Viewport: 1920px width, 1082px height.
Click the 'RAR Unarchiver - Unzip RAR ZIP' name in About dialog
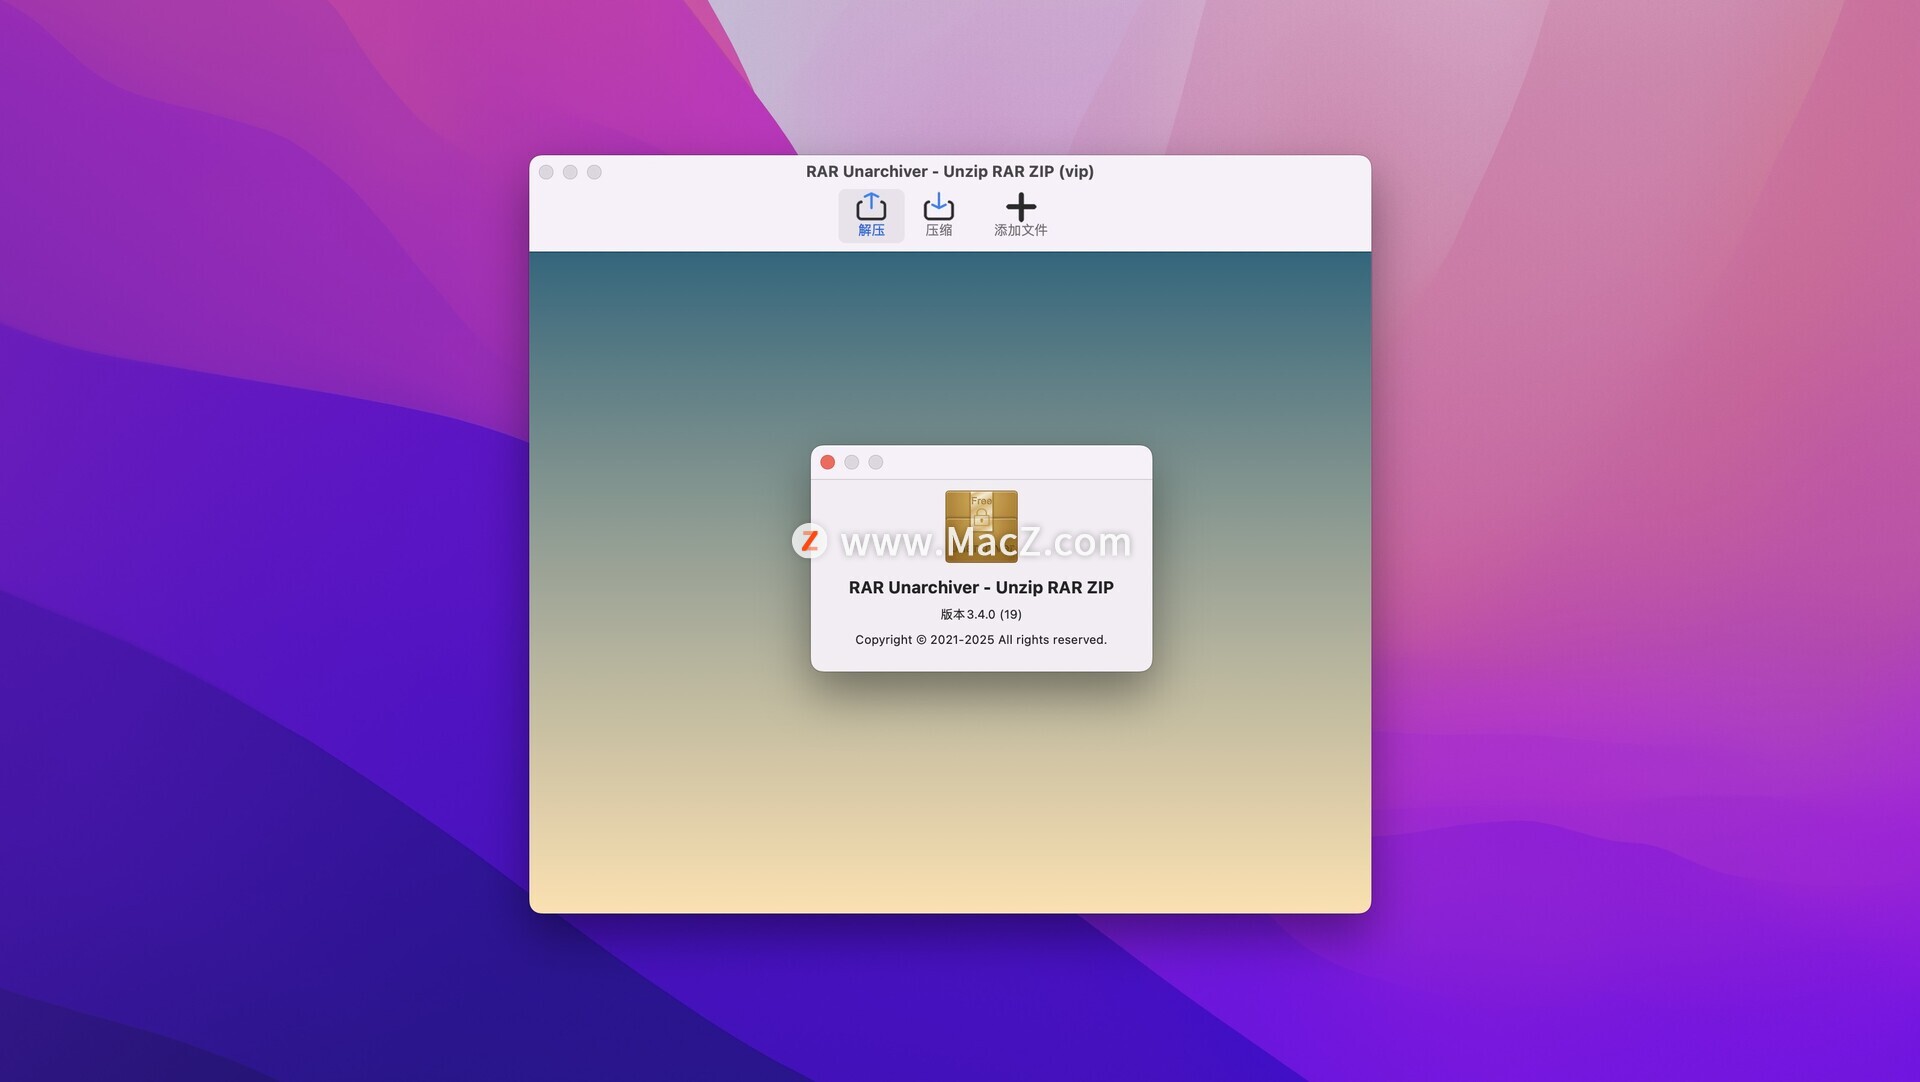click(x=981, y=587)
